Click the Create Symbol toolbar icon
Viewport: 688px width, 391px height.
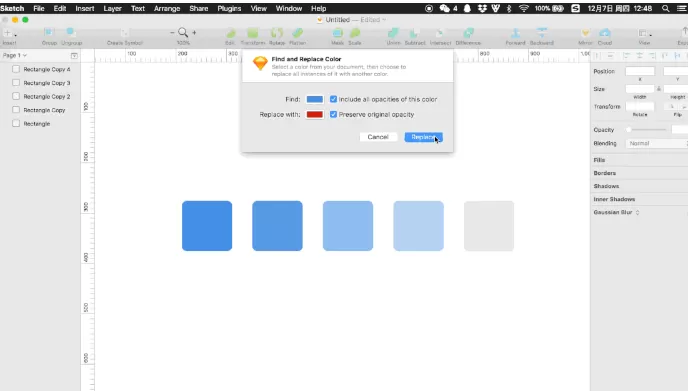pyautogui.click(x=125, y=33)
